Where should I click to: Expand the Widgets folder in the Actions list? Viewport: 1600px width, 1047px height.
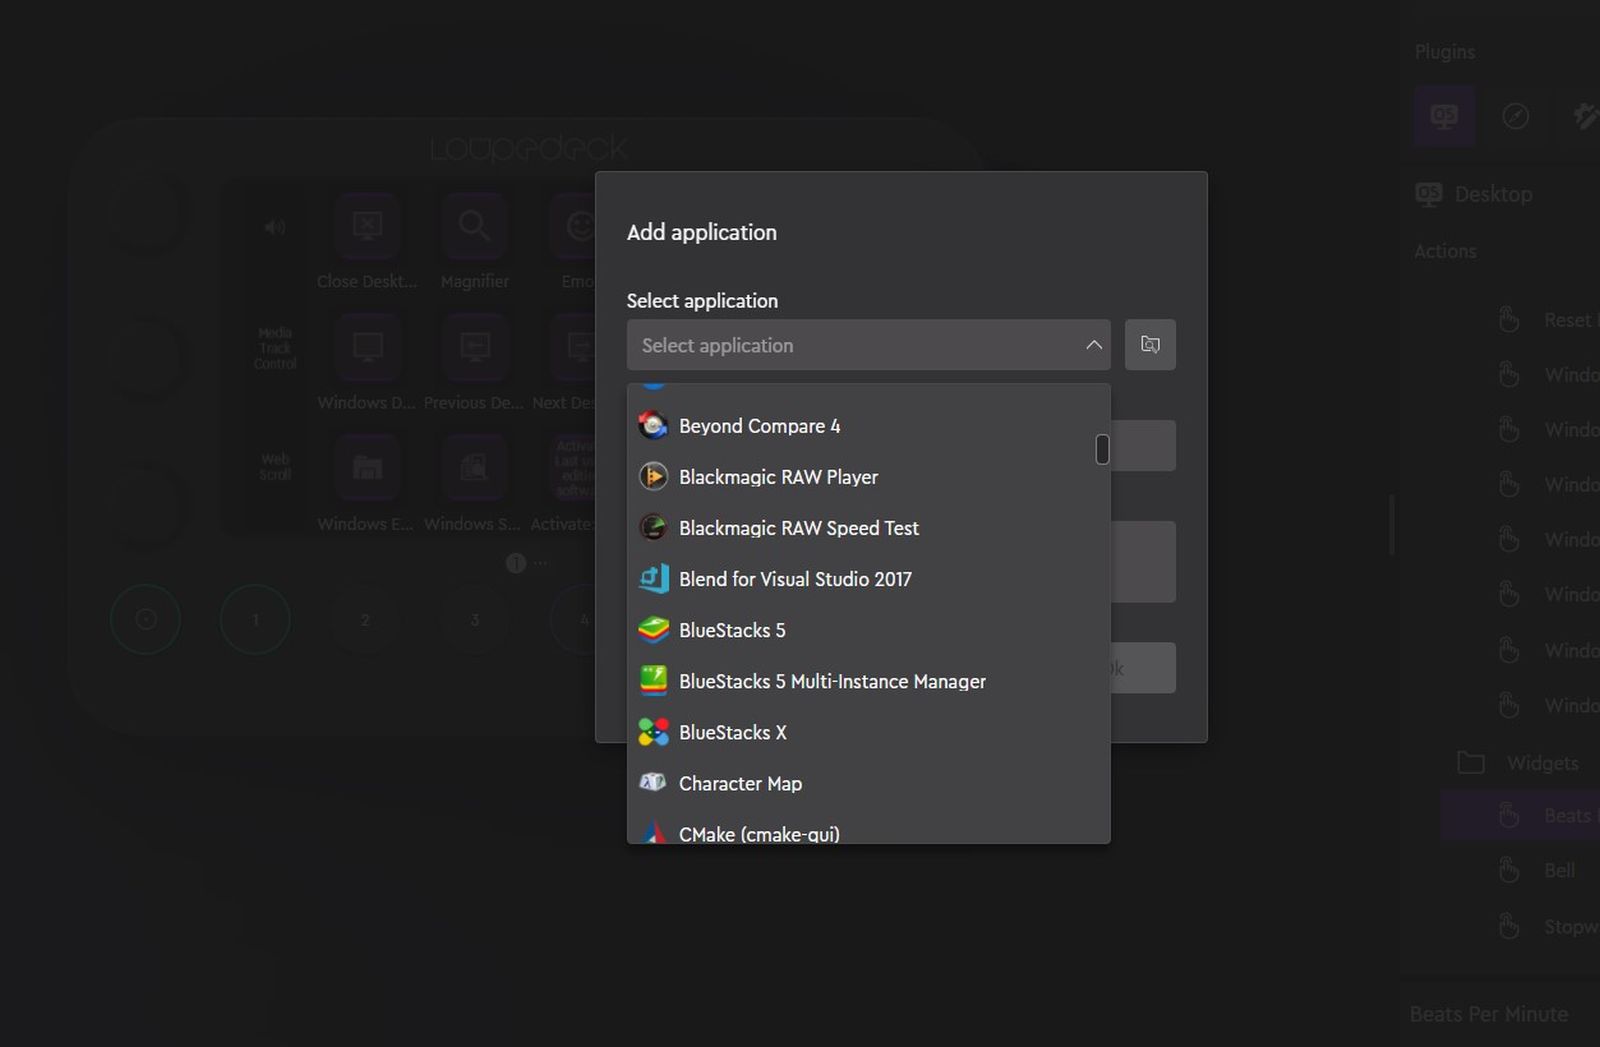click(1470, 762)
